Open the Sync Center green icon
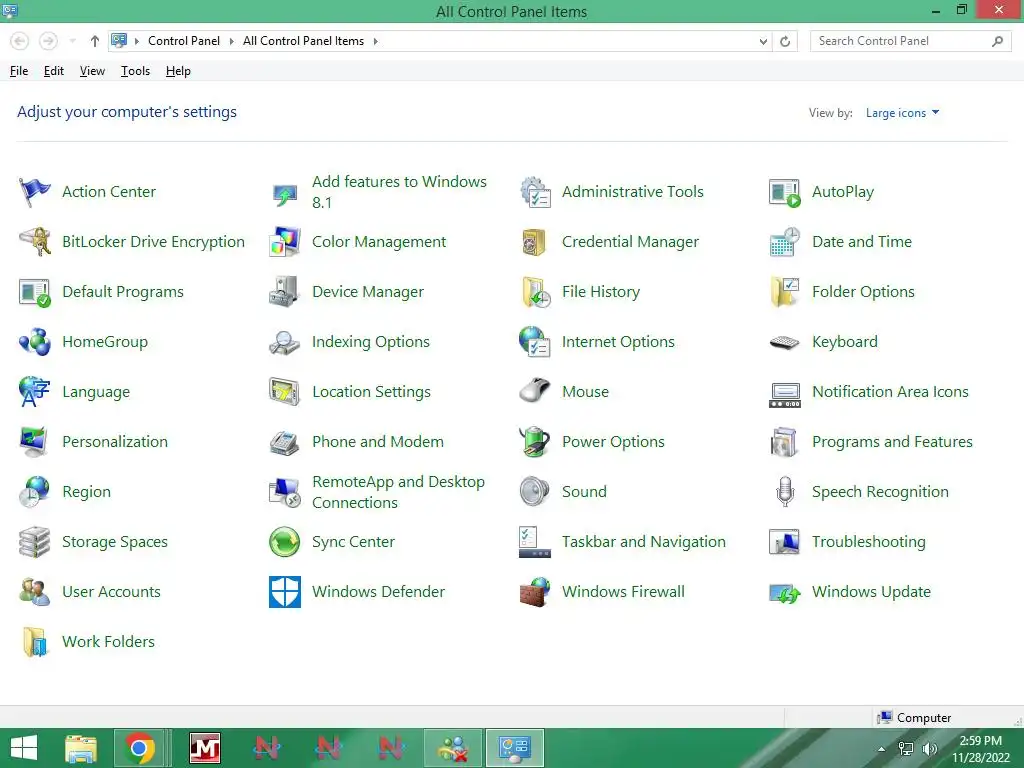 (x=285, y=542)
